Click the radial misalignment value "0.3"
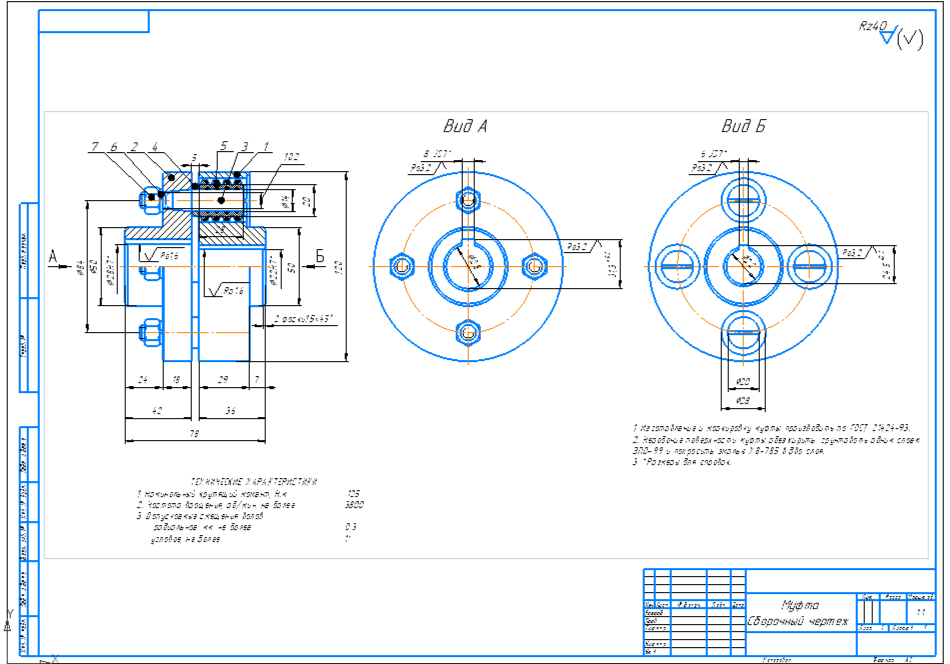The height and width of the screenshot is (664, 950). click(351, 527)
